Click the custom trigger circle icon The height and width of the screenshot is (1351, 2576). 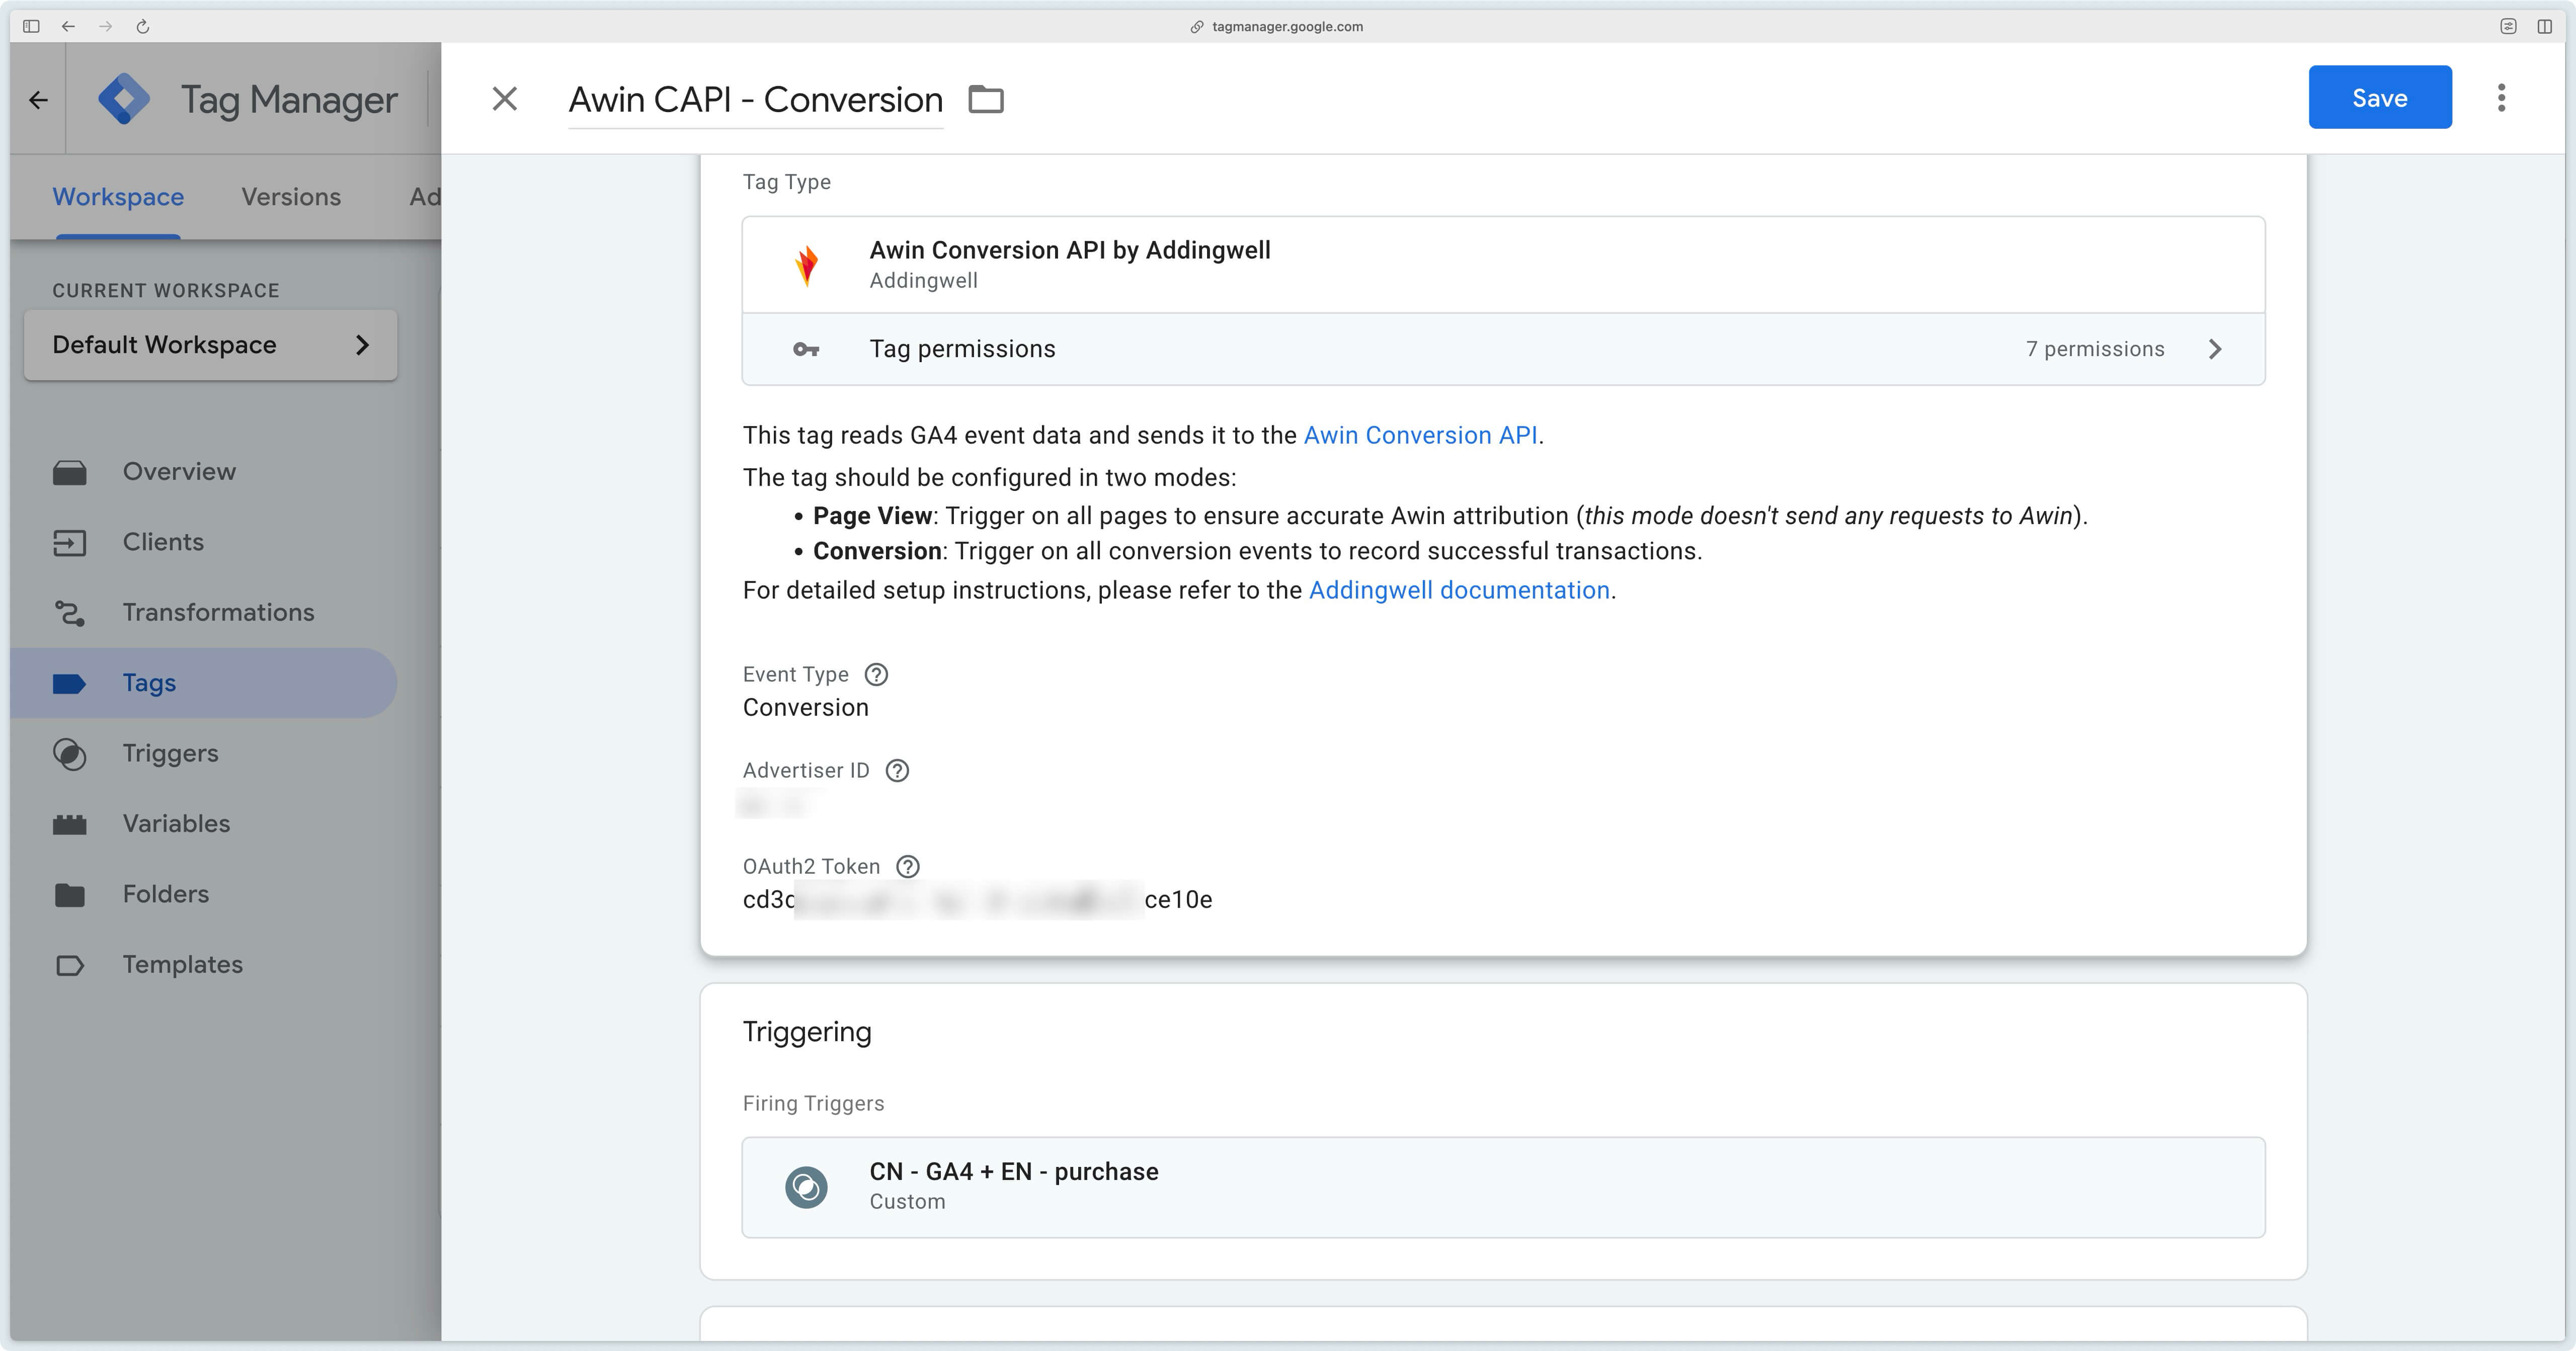pyautogui.click(x=806, y=1187)
